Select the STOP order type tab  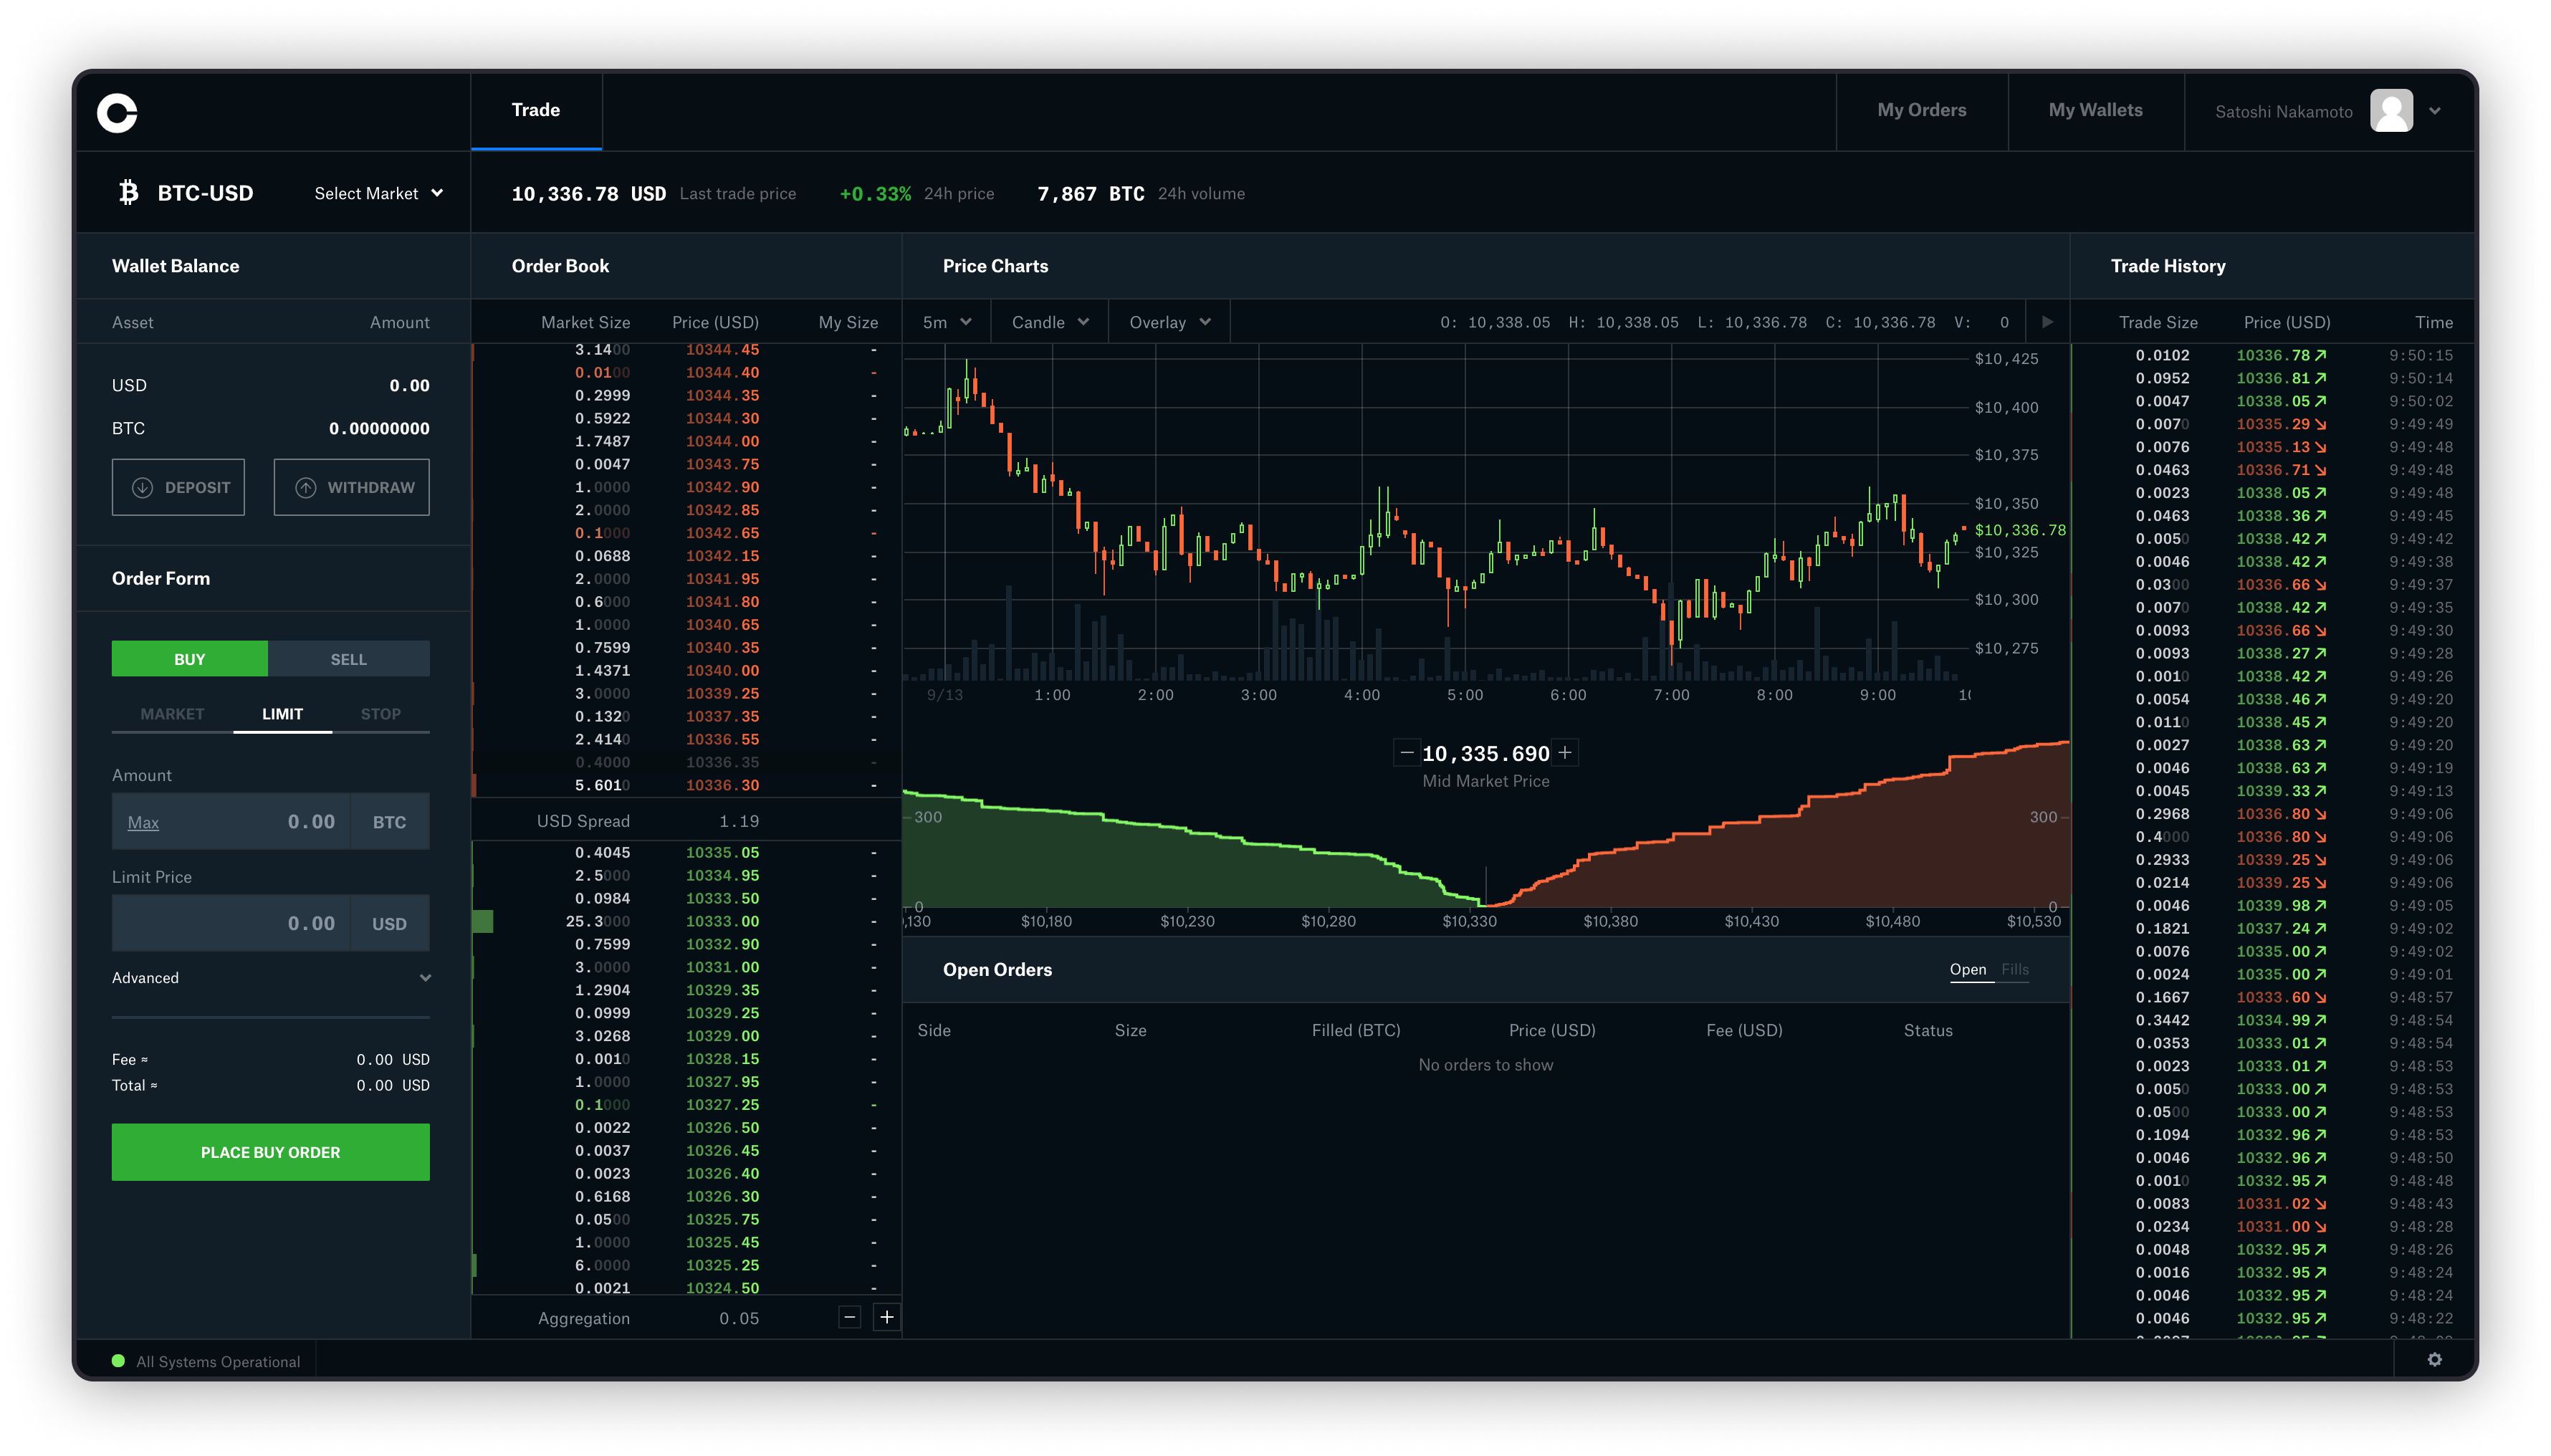[x=381, y=713]
